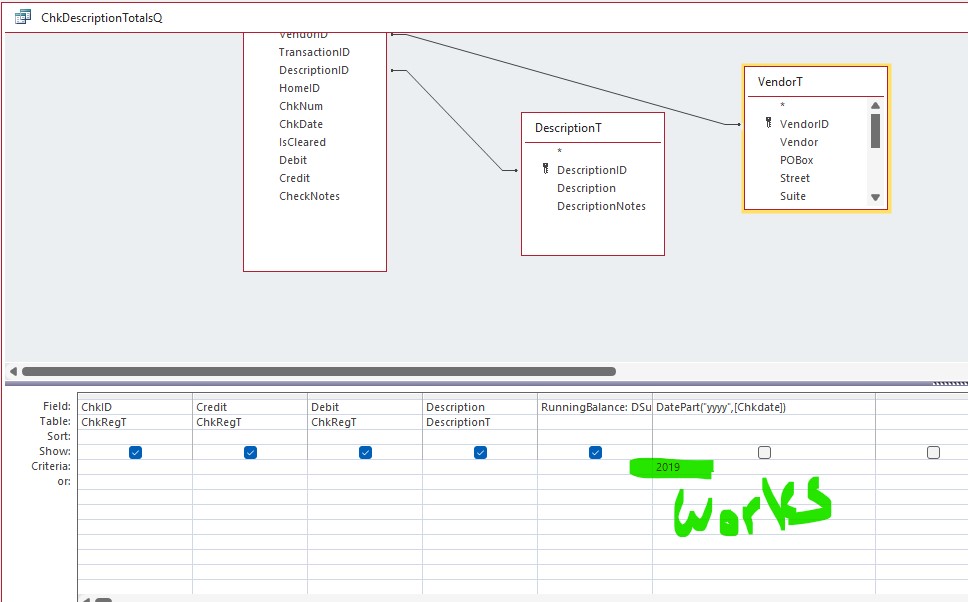Select the VendorT table title bar
968x602 pixels.
(x=815, y=81)
